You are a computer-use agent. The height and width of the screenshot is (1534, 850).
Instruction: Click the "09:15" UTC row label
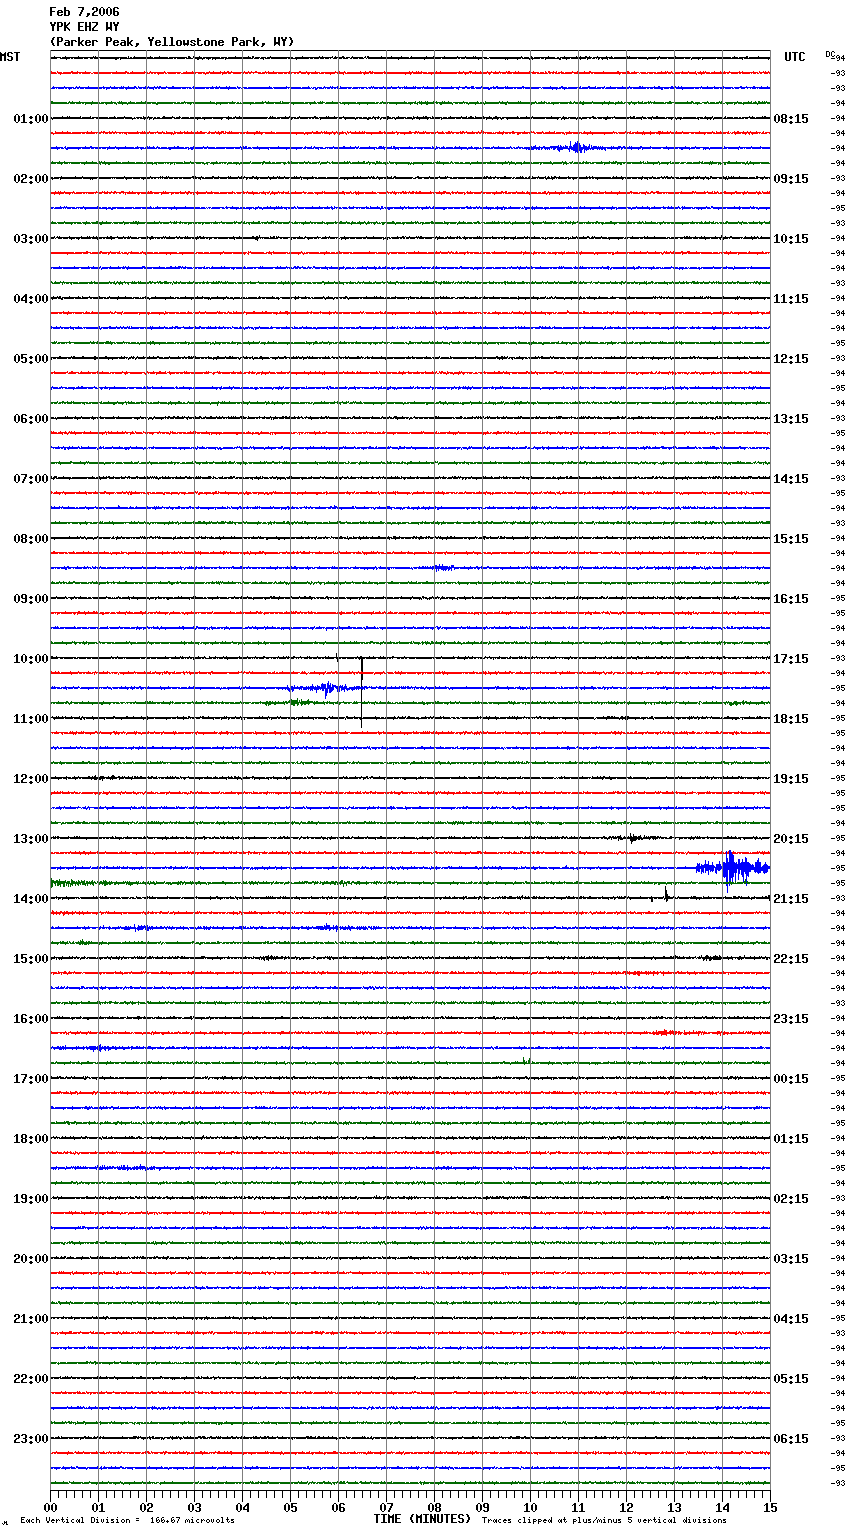point(791,179)
